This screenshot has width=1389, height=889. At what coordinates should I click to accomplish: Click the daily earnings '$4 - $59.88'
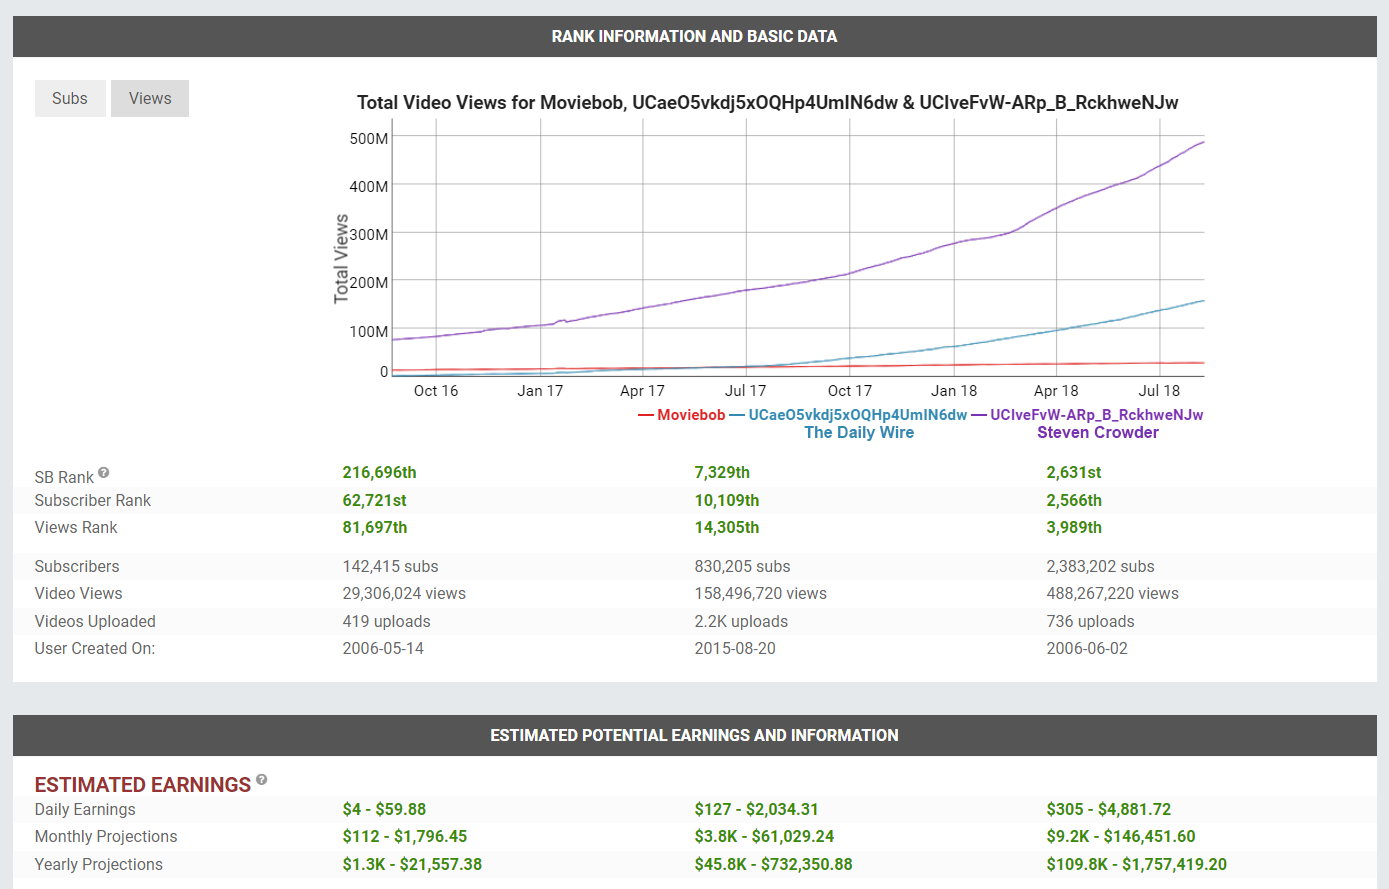[x=384, y=809]
